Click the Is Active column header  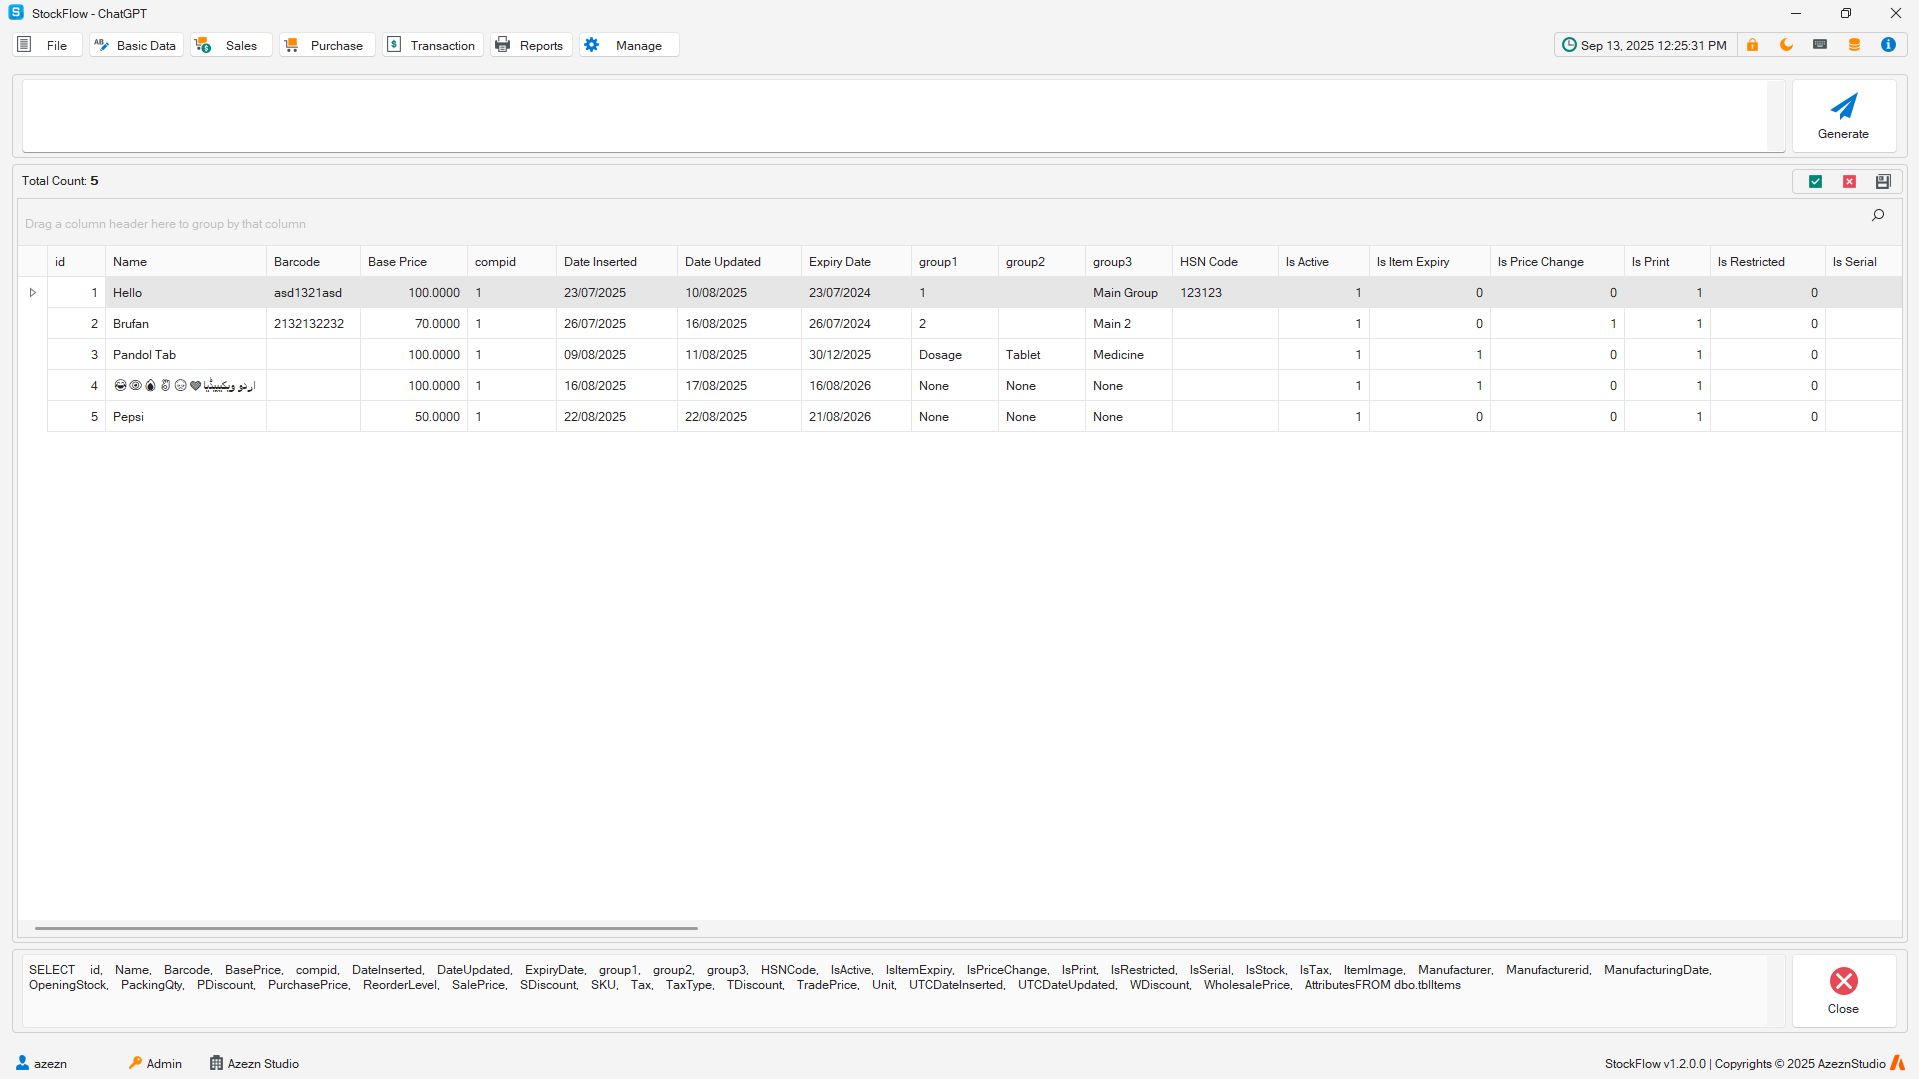(x=1324, y=262)
